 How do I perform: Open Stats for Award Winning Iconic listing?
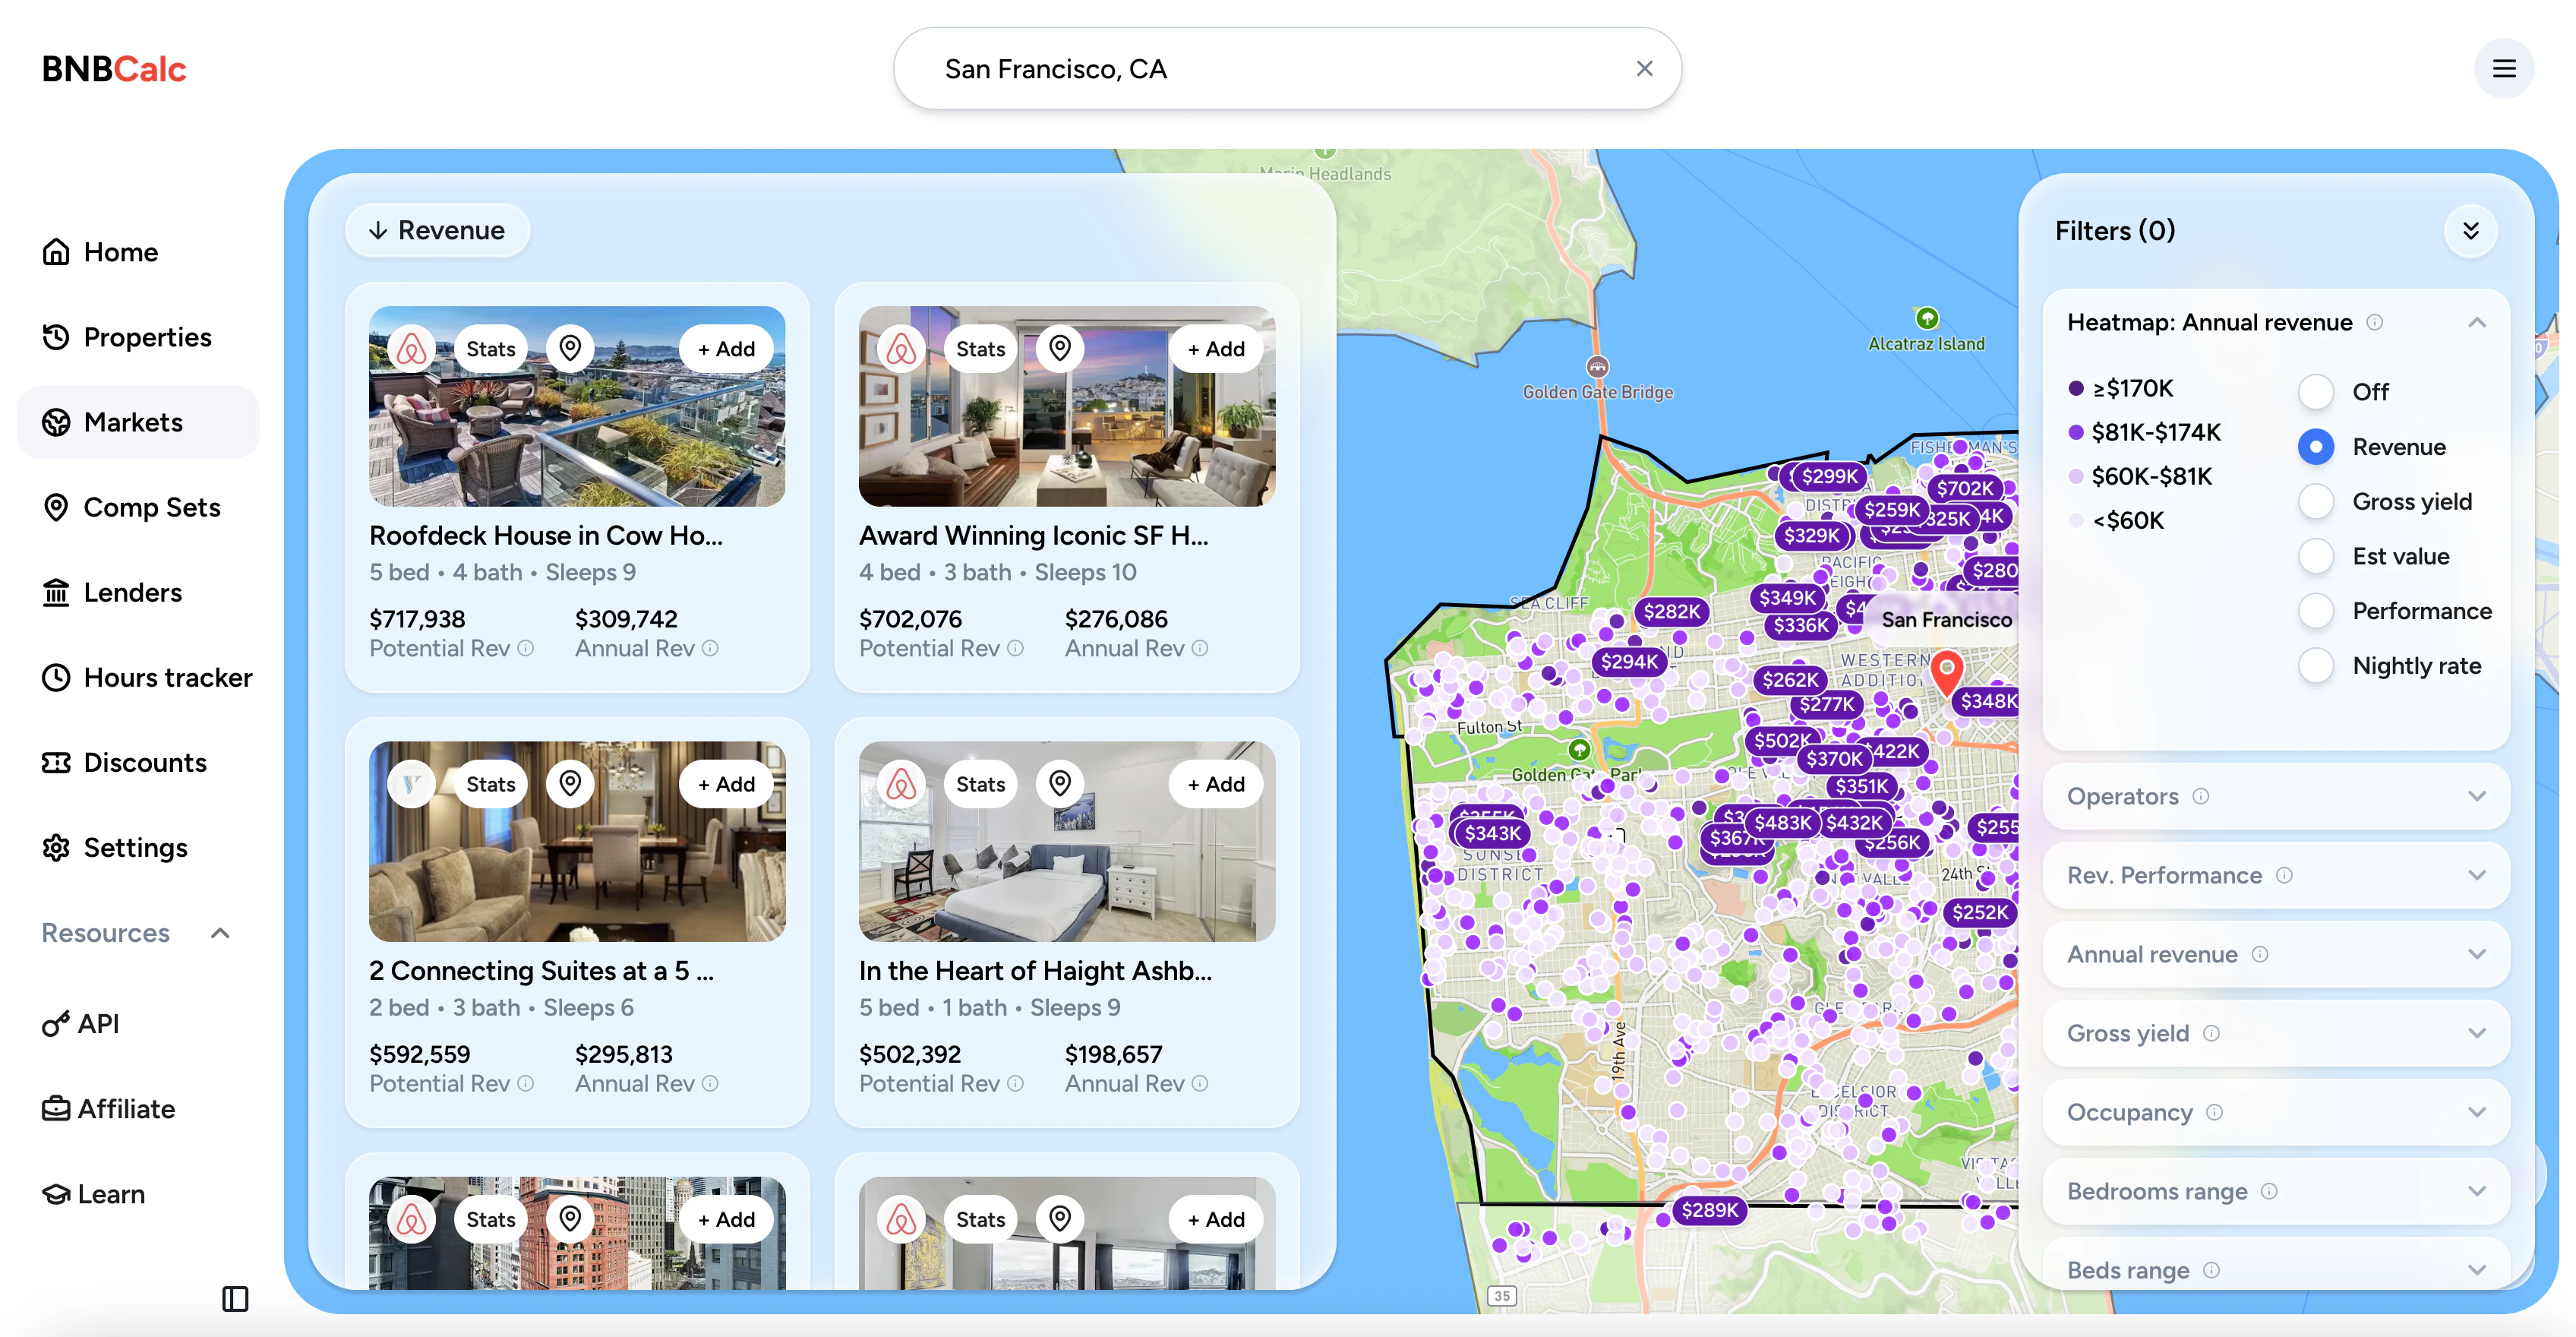coord(980,349)
